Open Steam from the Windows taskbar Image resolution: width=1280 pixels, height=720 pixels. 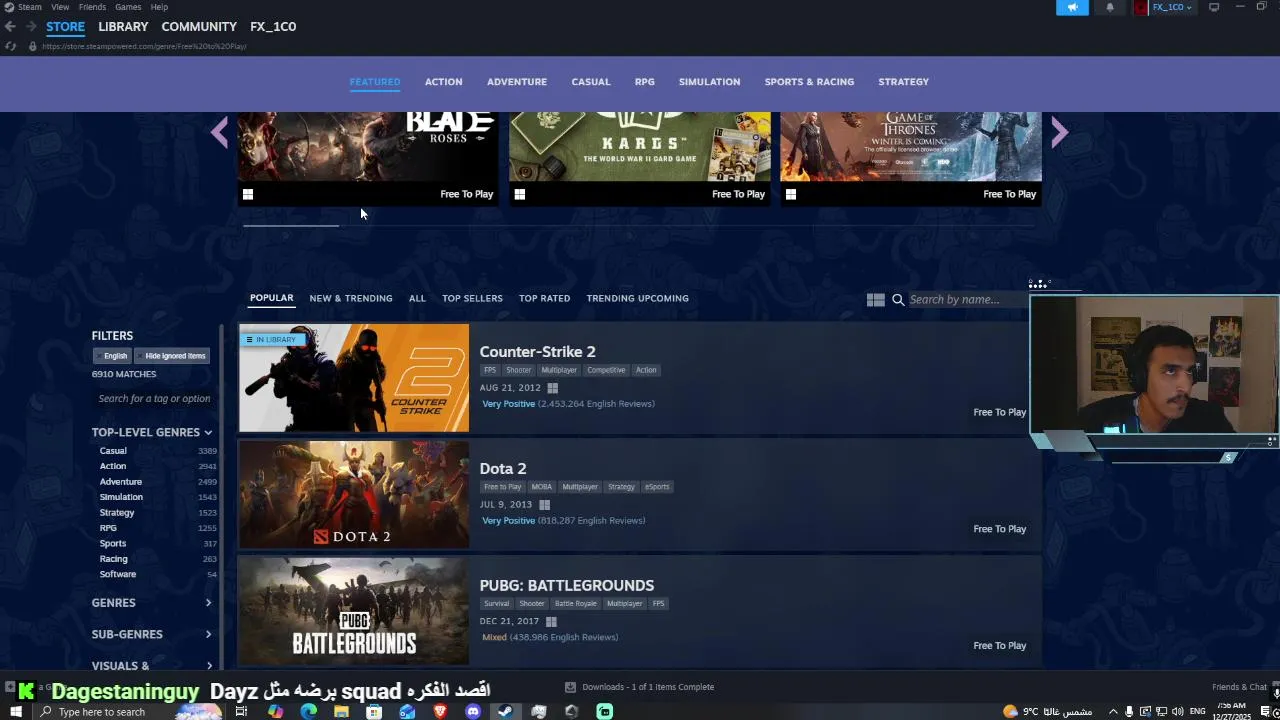pos(506,712)
